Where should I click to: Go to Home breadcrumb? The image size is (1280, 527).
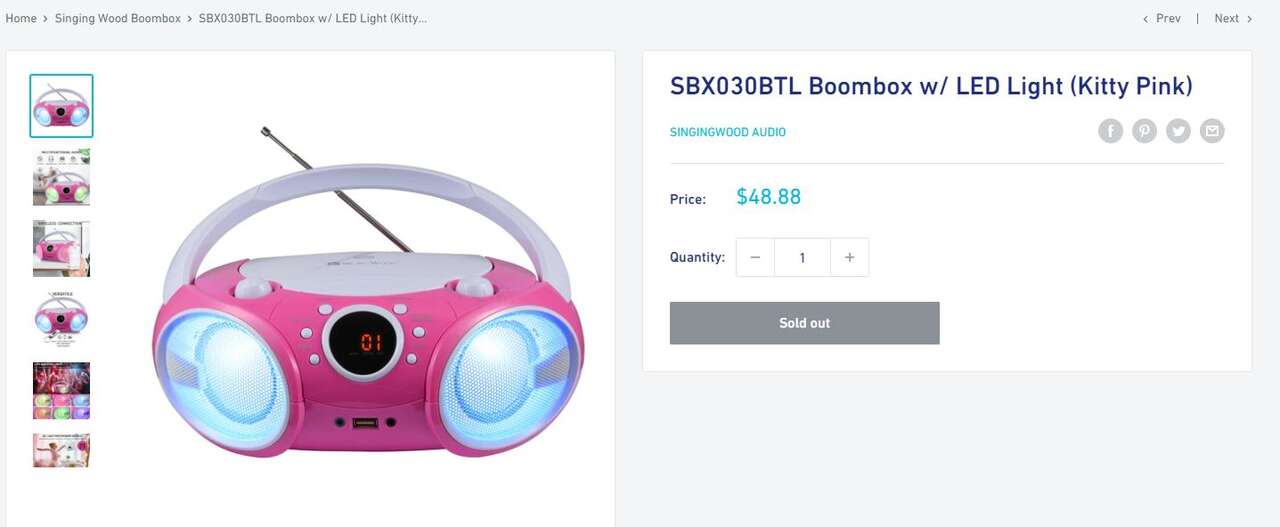21,18
